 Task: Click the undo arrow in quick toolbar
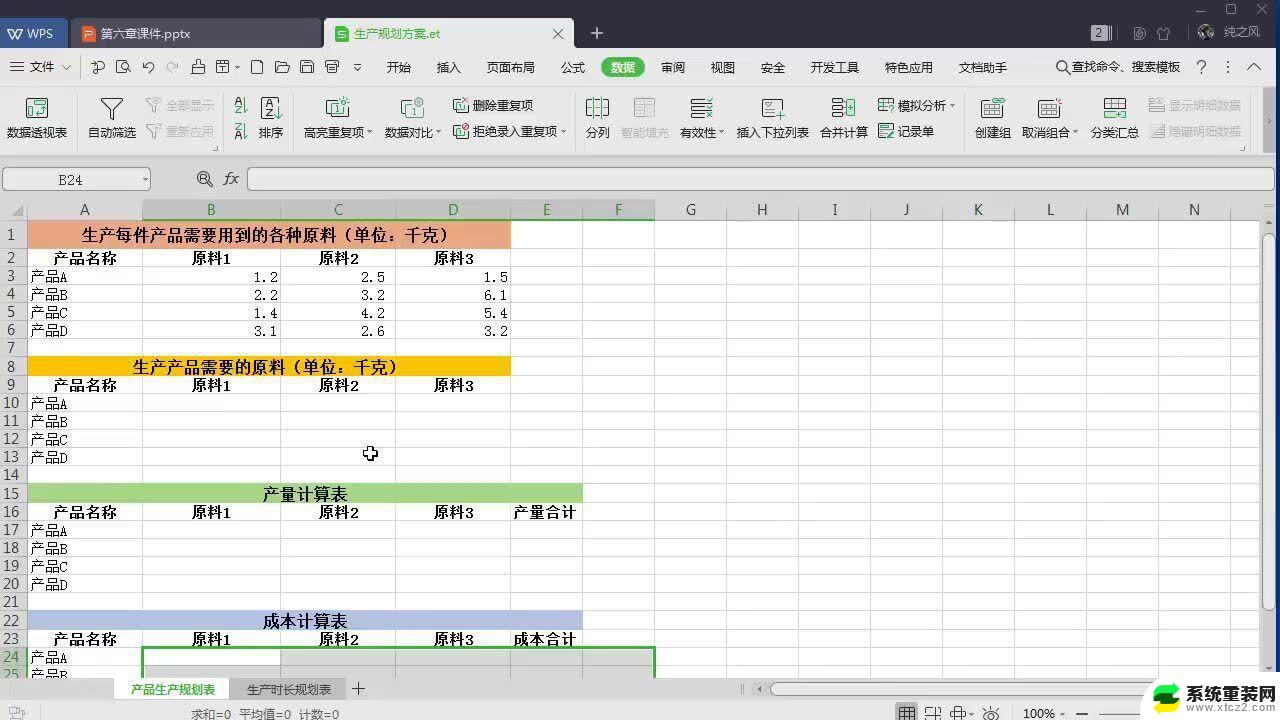click(148, 67)
